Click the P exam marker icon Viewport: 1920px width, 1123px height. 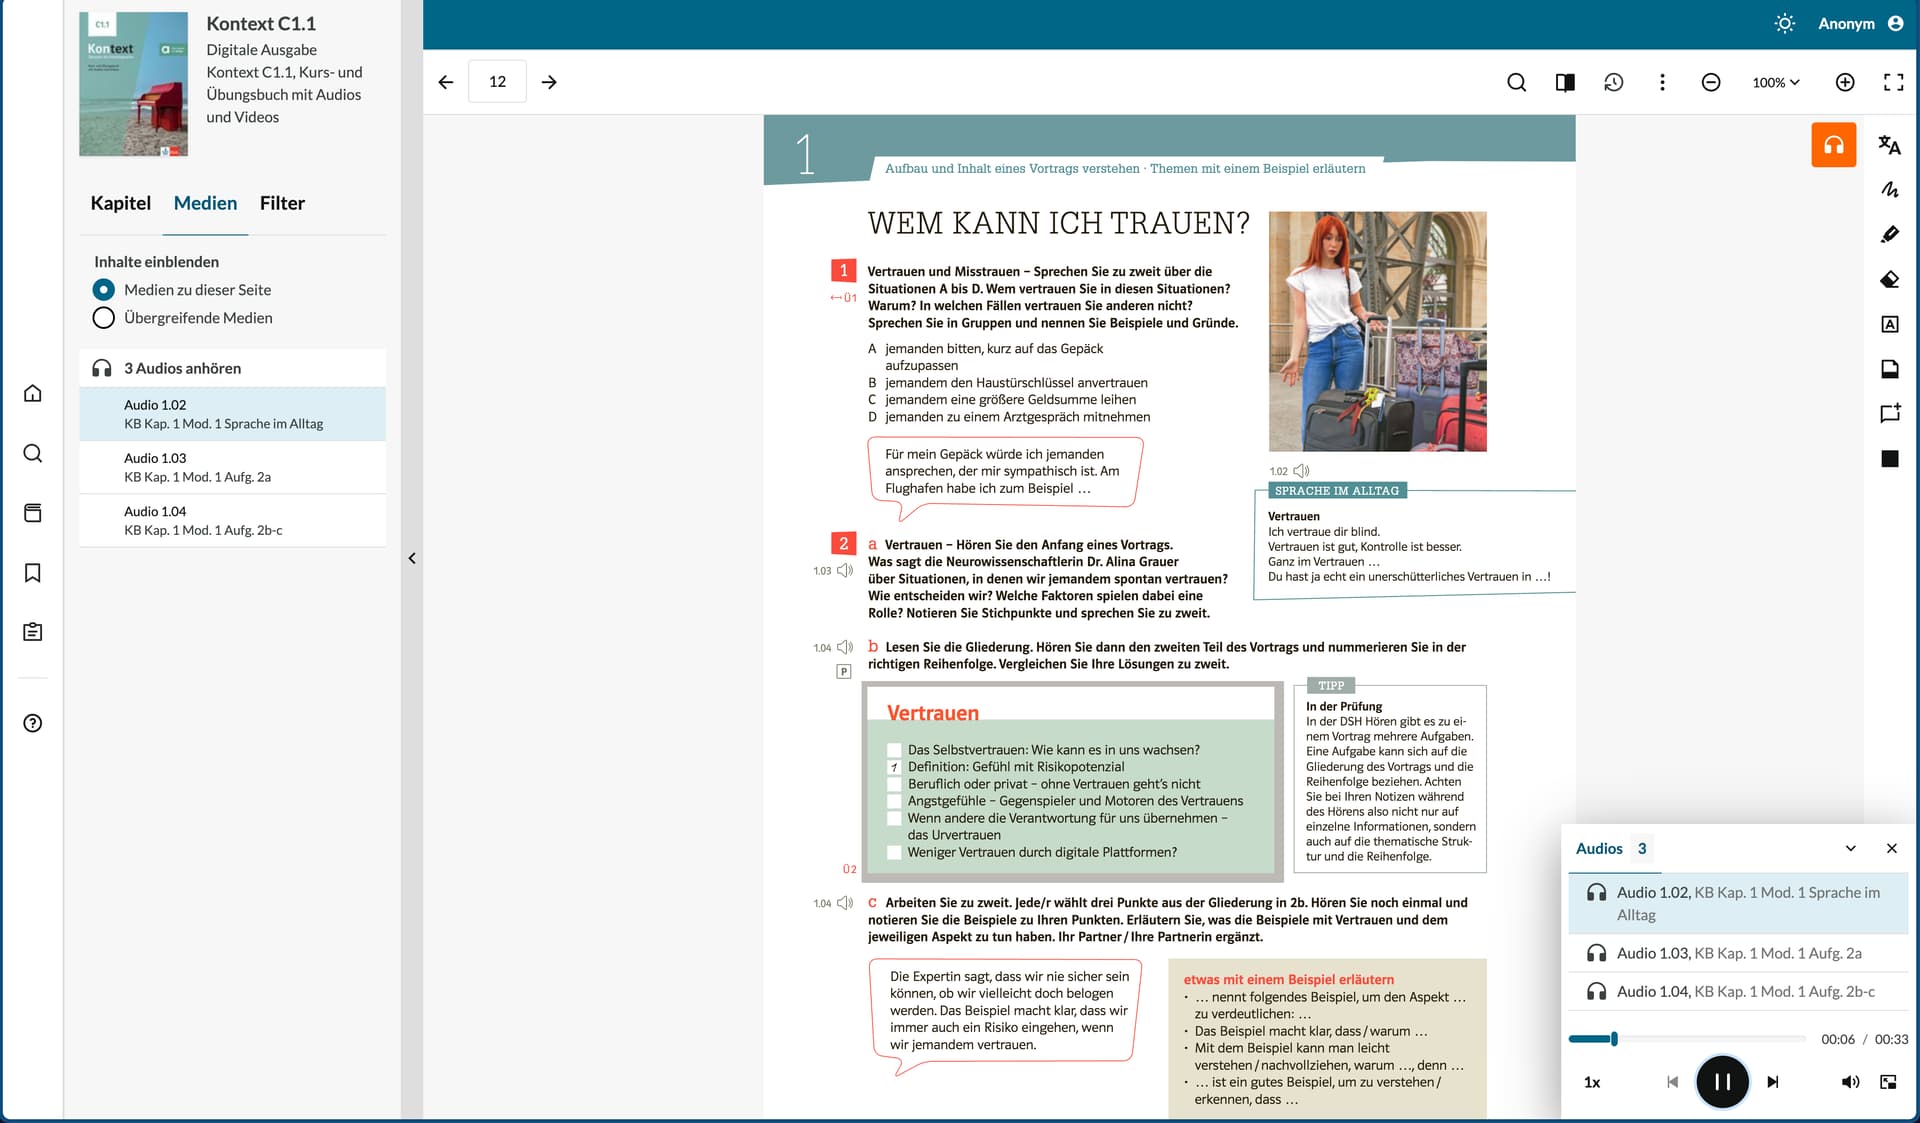[x=844, y=672]
